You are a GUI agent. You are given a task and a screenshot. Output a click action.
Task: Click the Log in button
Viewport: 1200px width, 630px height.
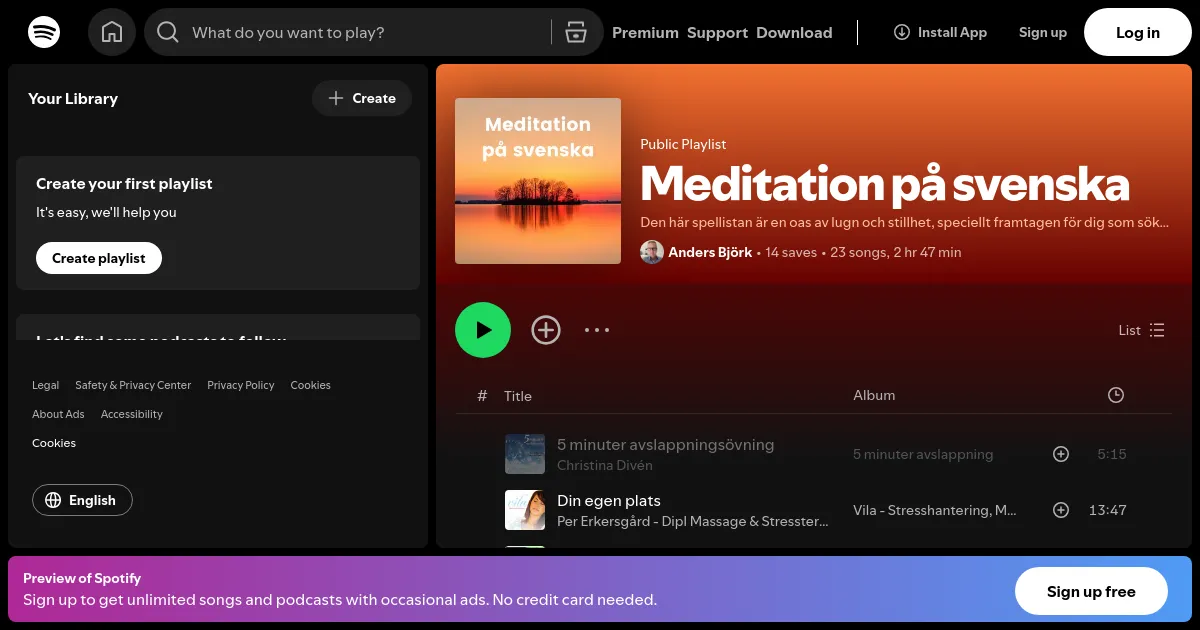(1137, 32)
